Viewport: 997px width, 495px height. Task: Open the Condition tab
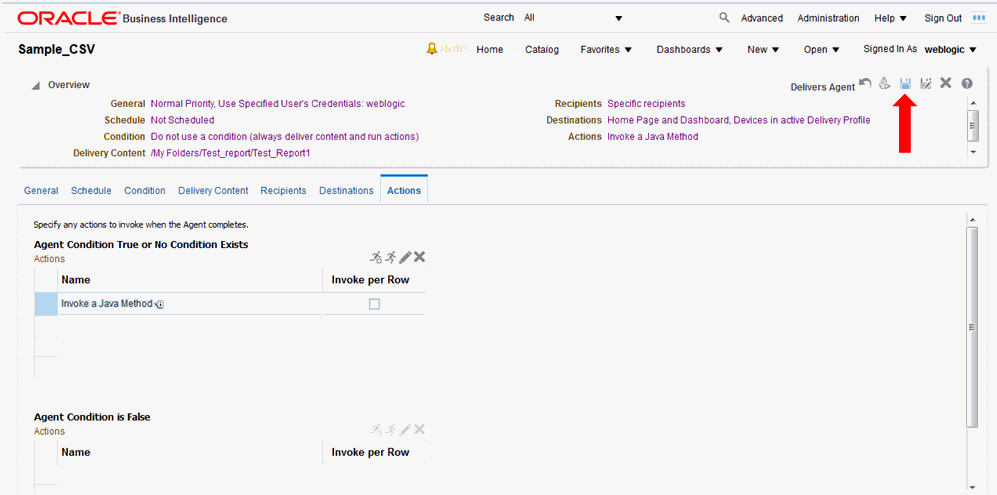click(144, 191)
